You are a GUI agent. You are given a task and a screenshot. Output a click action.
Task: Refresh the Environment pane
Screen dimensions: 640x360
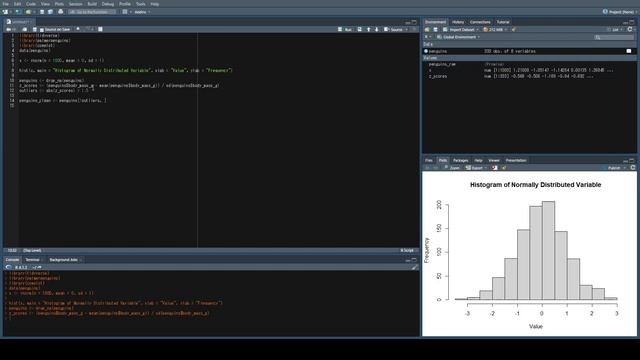(x=630, y=29)
